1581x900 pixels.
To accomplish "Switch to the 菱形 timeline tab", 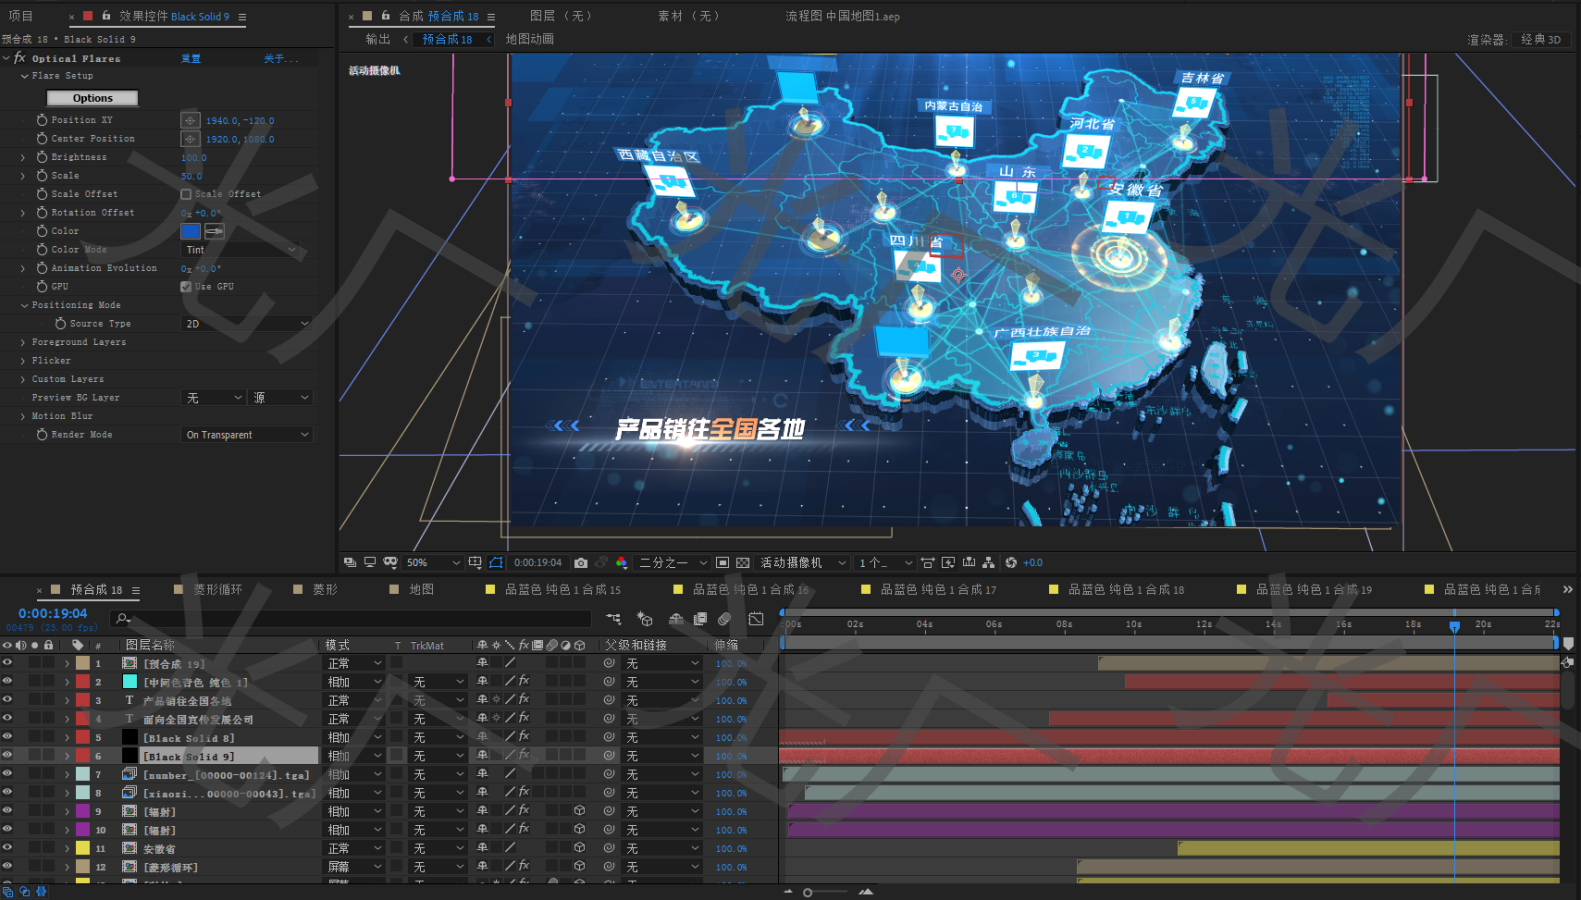I will pos(325,590).
